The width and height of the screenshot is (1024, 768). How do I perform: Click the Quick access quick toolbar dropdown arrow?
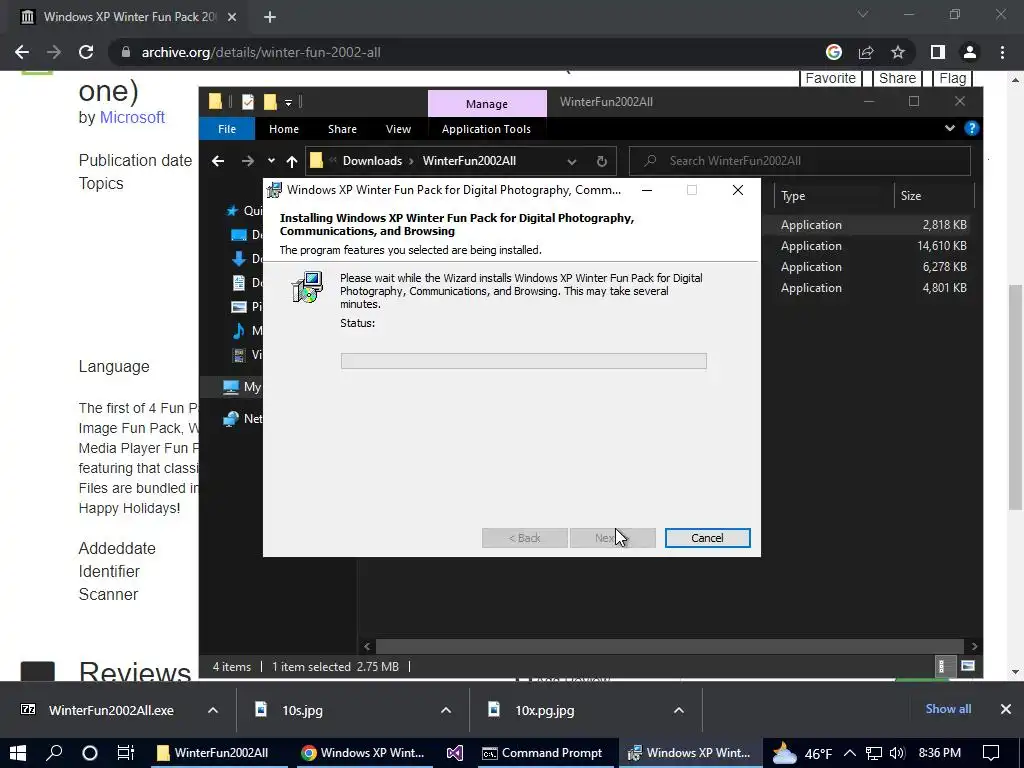pyautogui.click(x=288, y=103)
